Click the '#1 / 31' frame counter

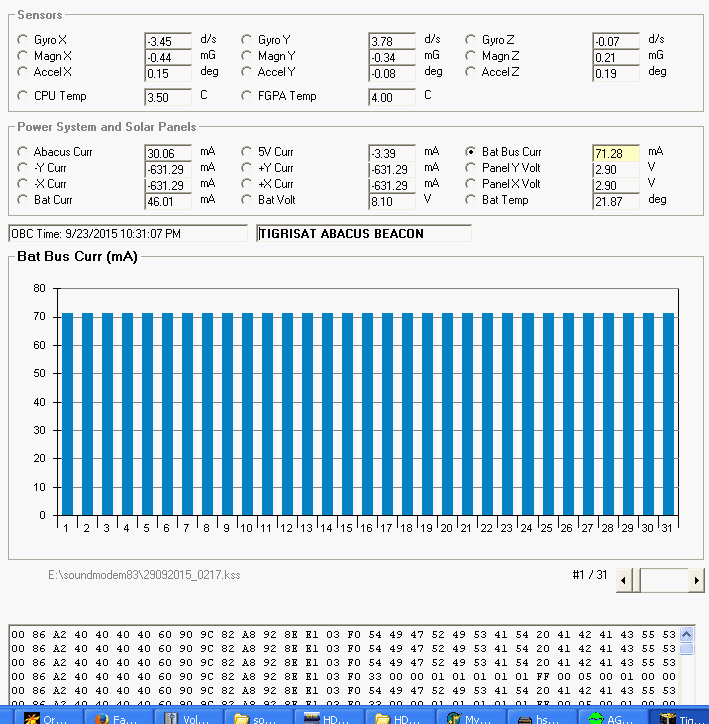pos(589,575)
